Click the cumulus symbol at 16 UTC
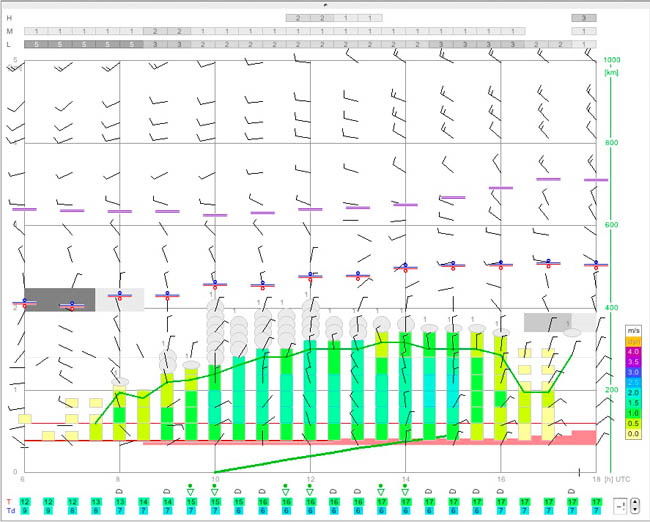The image size is (650, 522). pyautogui.click(x=500, y=491)
